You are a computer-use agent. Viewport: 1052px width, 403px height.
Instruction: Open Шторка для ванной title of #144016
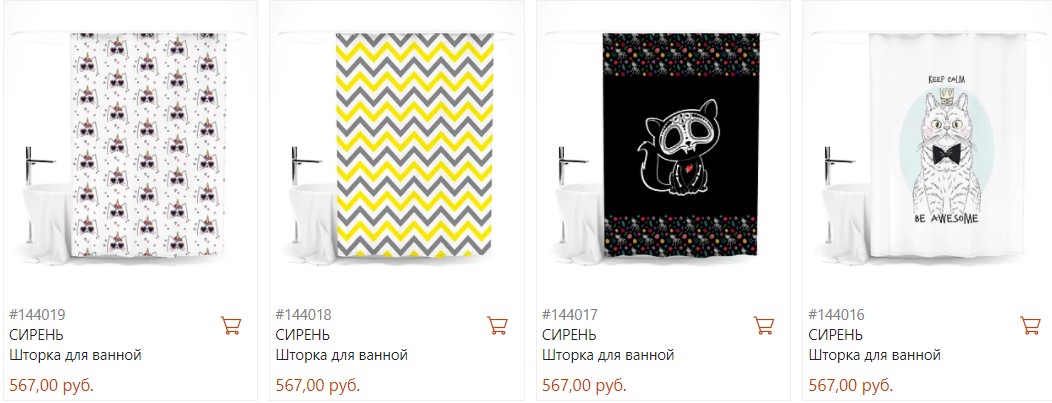point(874,355)
